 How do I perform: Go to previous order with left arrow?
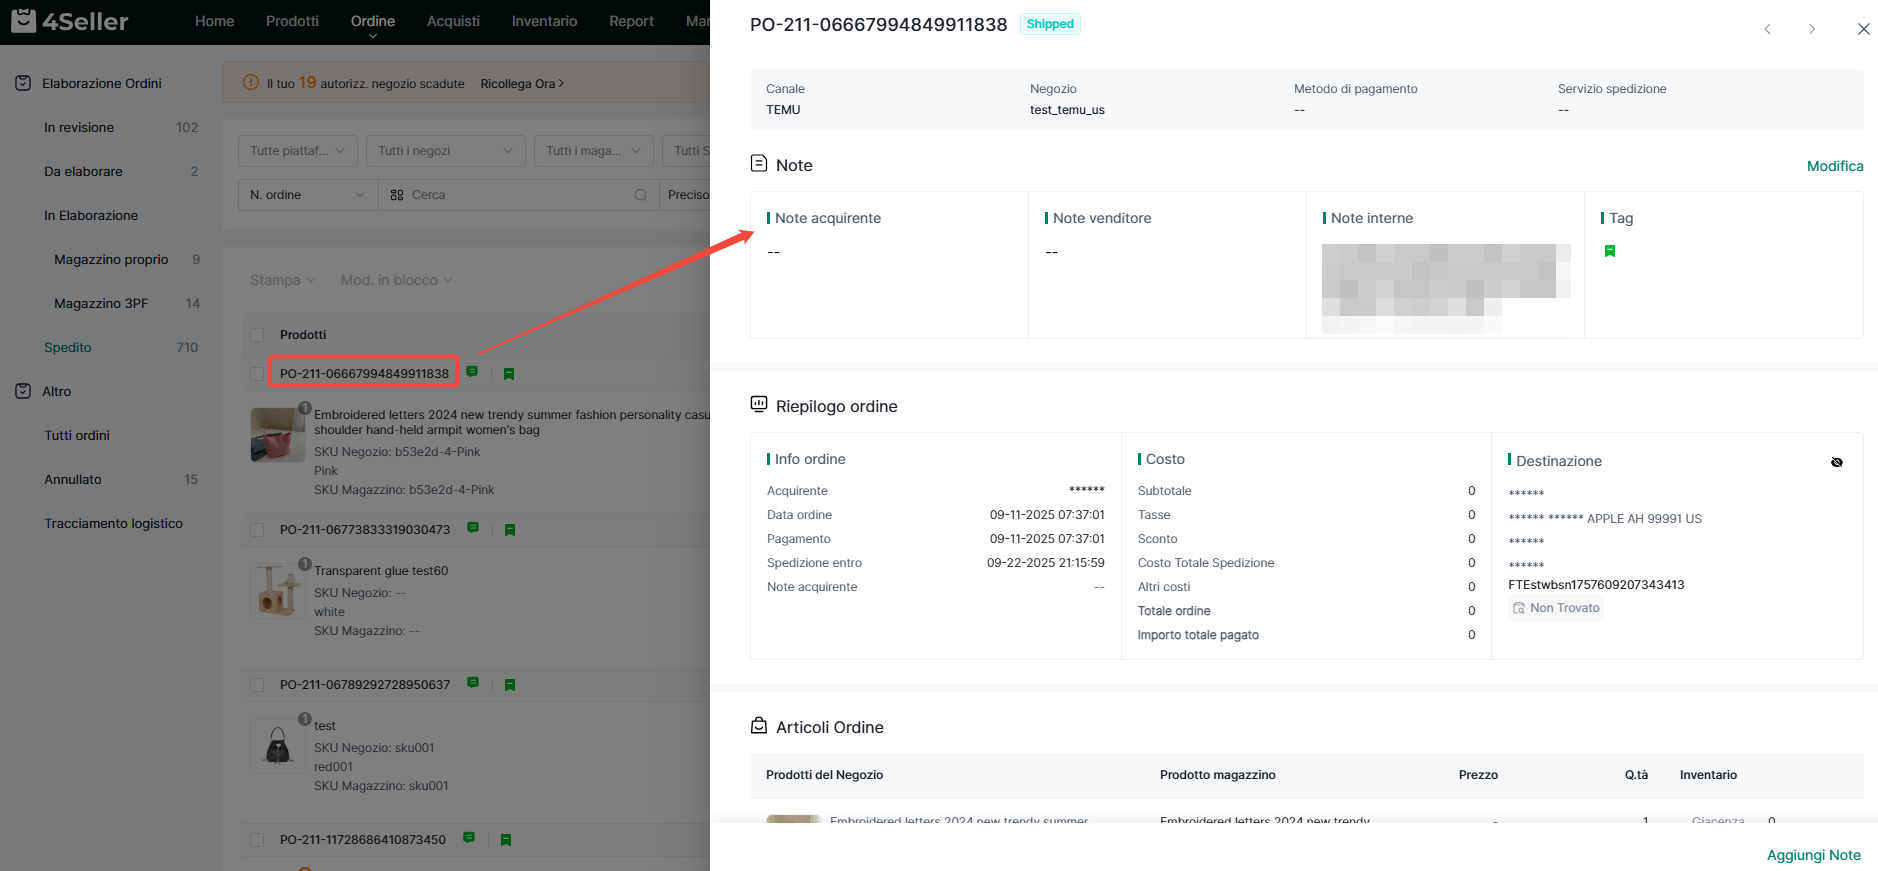(x=1767, y=29)
